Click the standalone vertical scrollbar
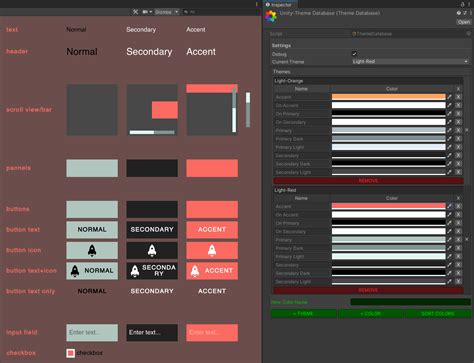Image resolution: width=474 pixels, height=363 pixels. (x=248, y=110)
